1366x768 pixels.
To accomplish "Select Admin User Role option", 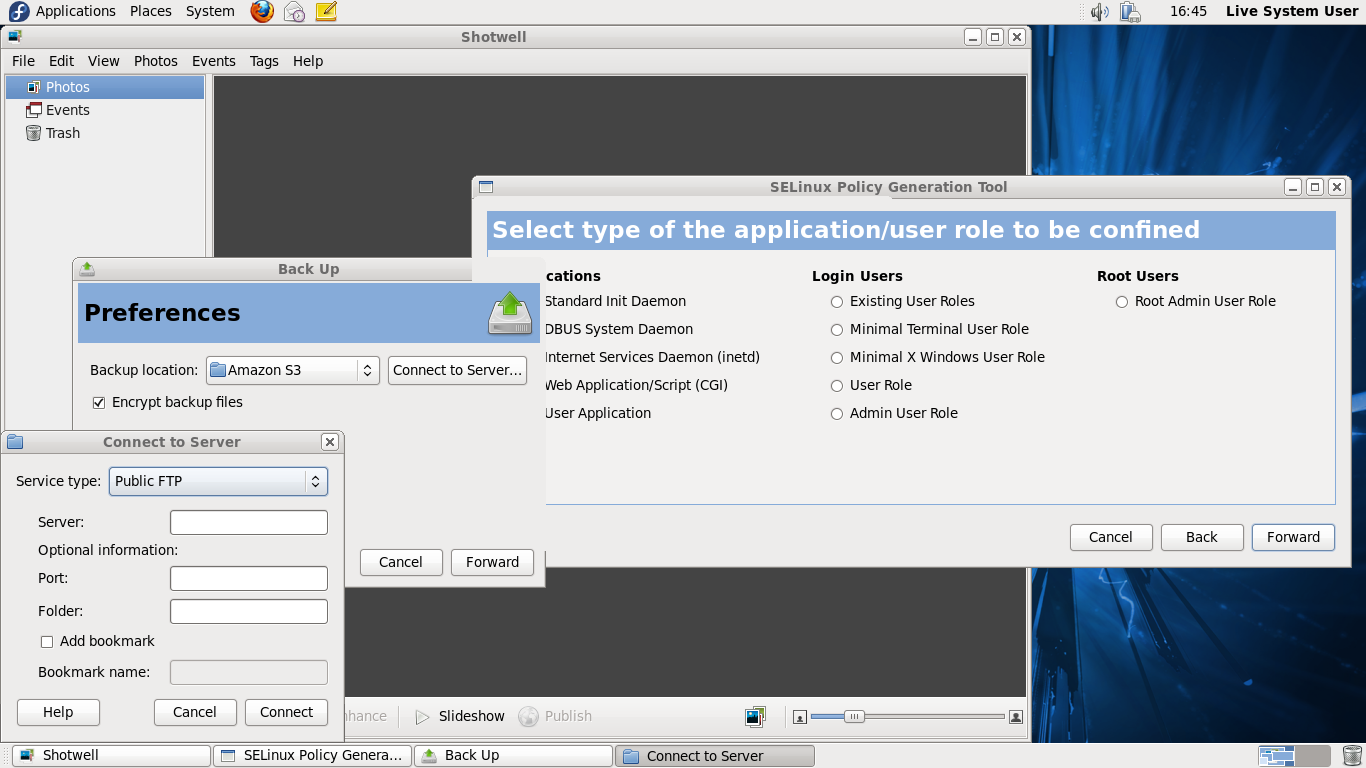I will click(837, 414).
